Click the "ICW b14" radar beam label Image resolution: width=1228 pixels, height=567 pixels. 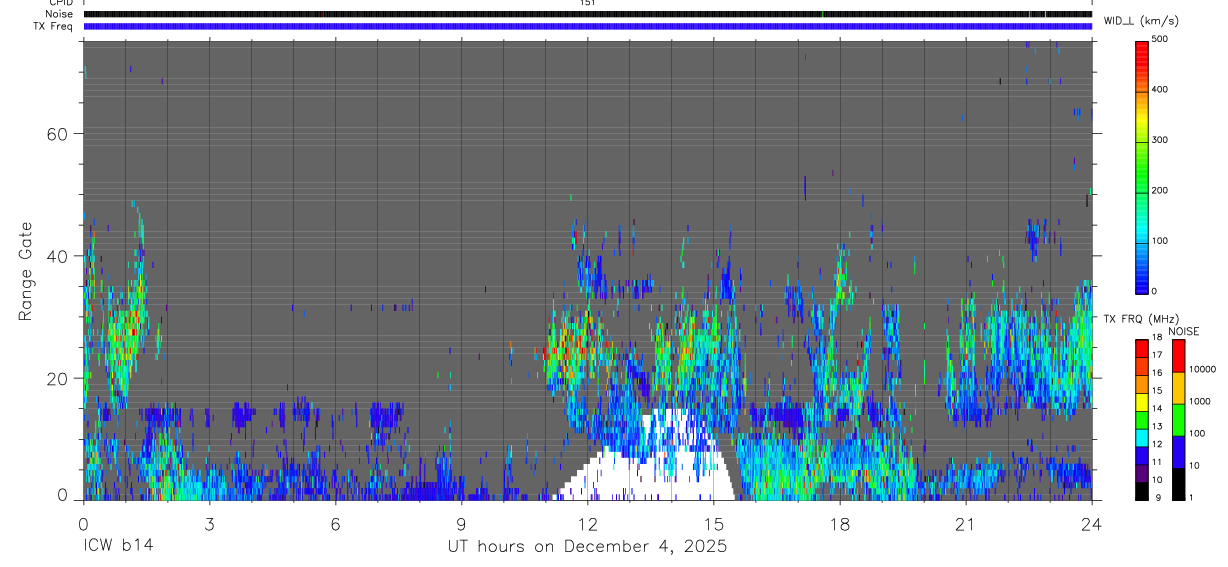click(x=118, y=547)
